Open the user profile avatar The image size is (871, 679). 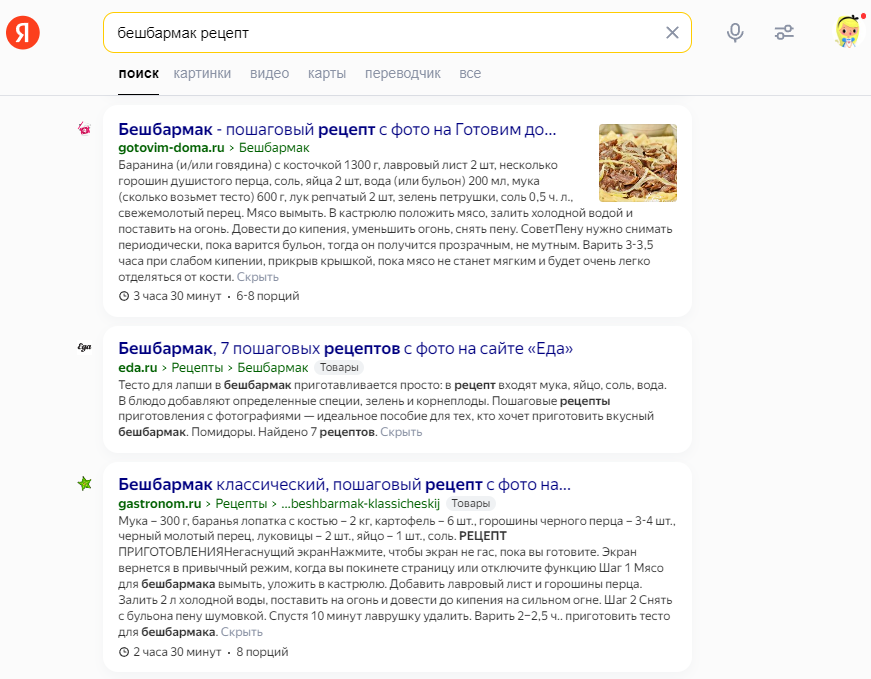[x=847, y=32]
